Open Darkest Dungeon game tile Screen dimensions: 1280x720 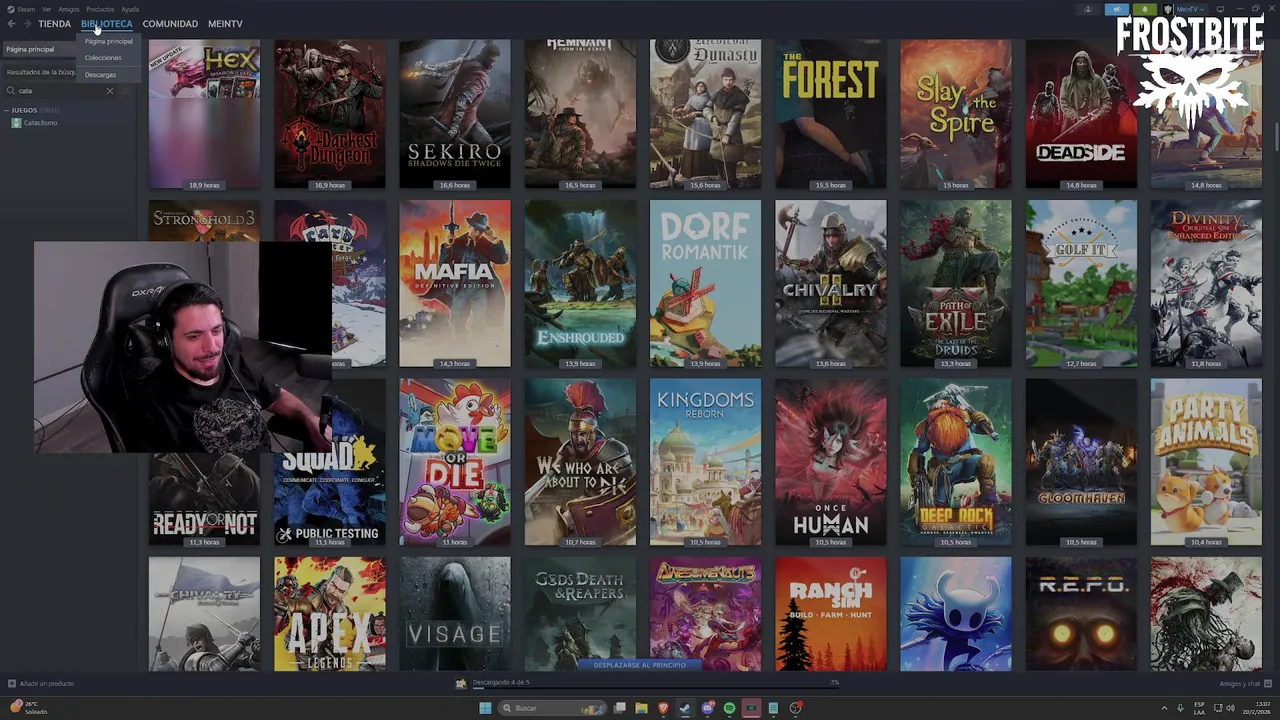point(330,114)
